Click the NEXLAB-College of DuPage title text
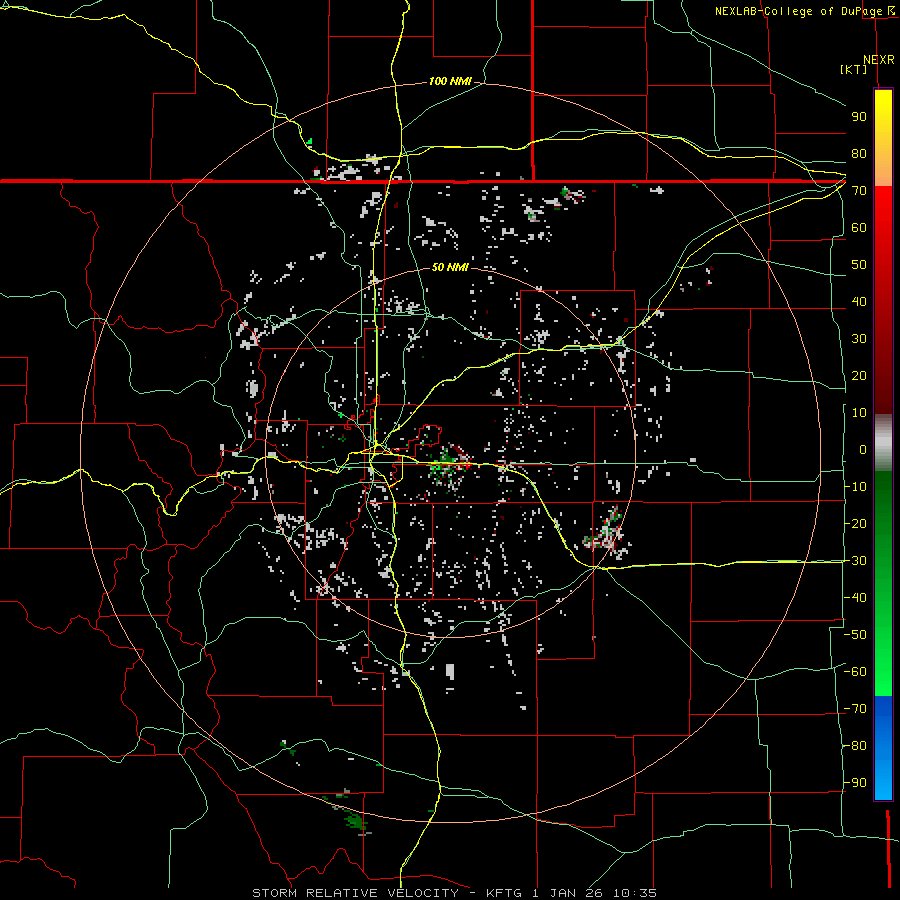This screenshot has width=900, height=900. click(x=799, y=11)
